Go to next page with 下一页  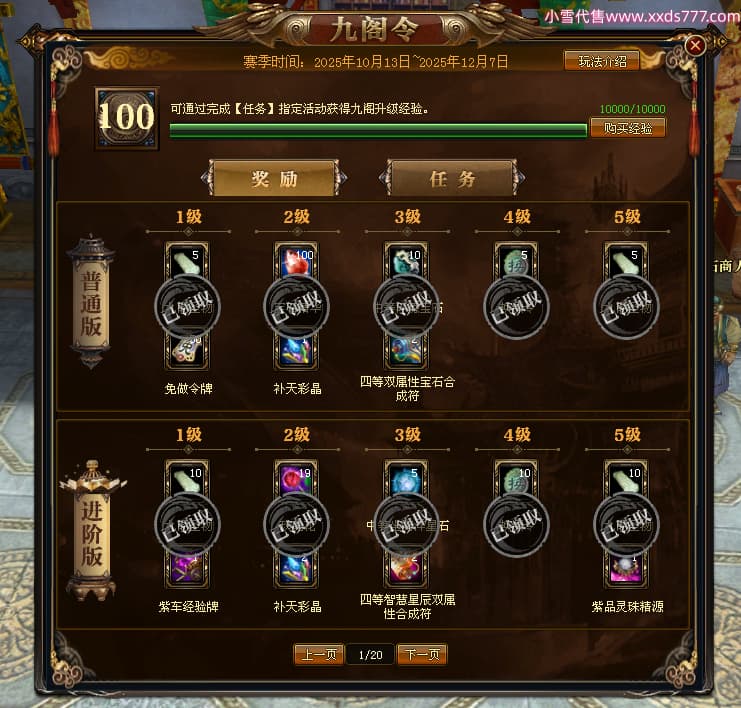(422, 655)
